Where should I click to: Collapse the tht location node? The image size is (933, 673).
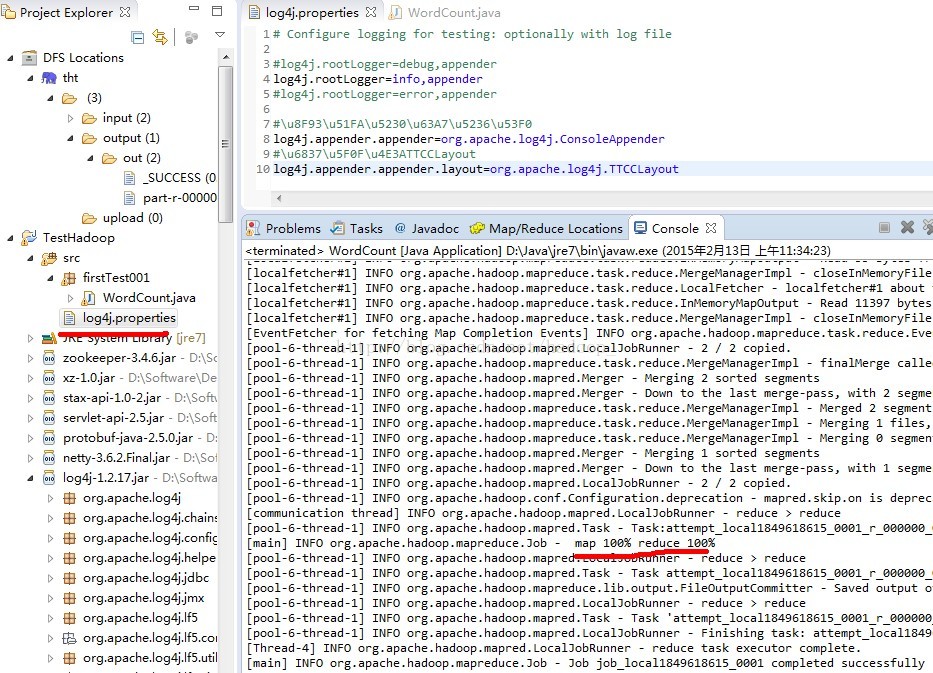click(x=30, y=78)
